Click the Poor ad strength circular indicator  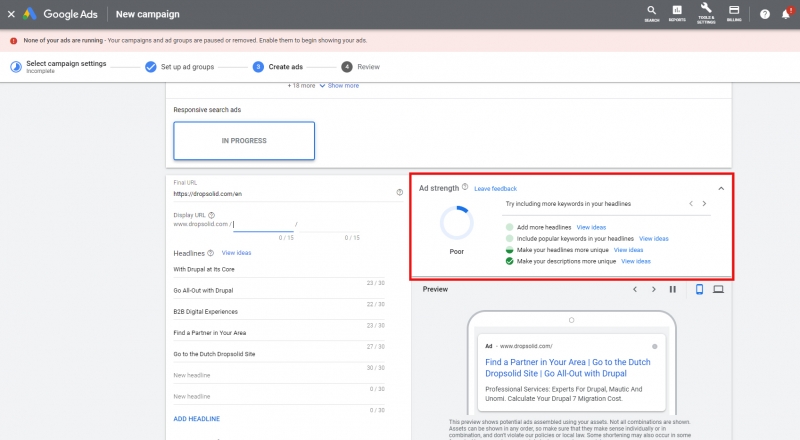coord(457,223)
